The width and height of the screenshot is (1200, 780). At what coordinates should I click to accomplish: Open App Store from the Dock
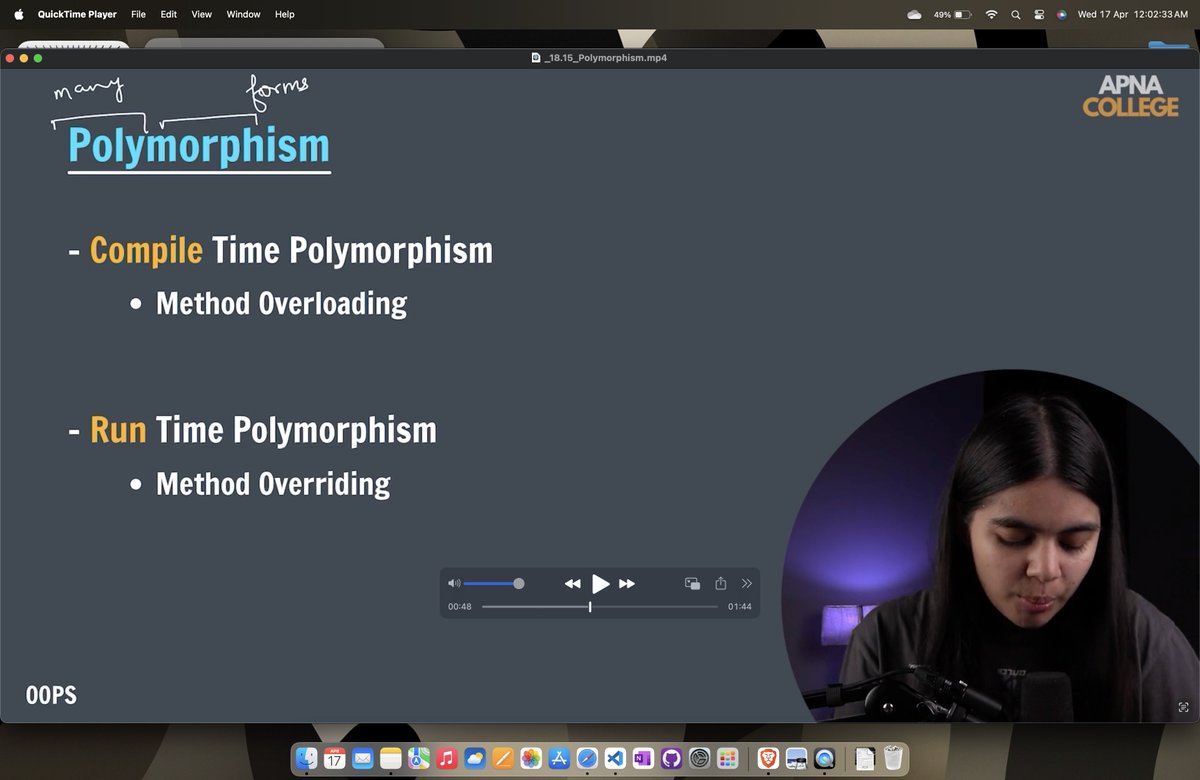[559, 758]
